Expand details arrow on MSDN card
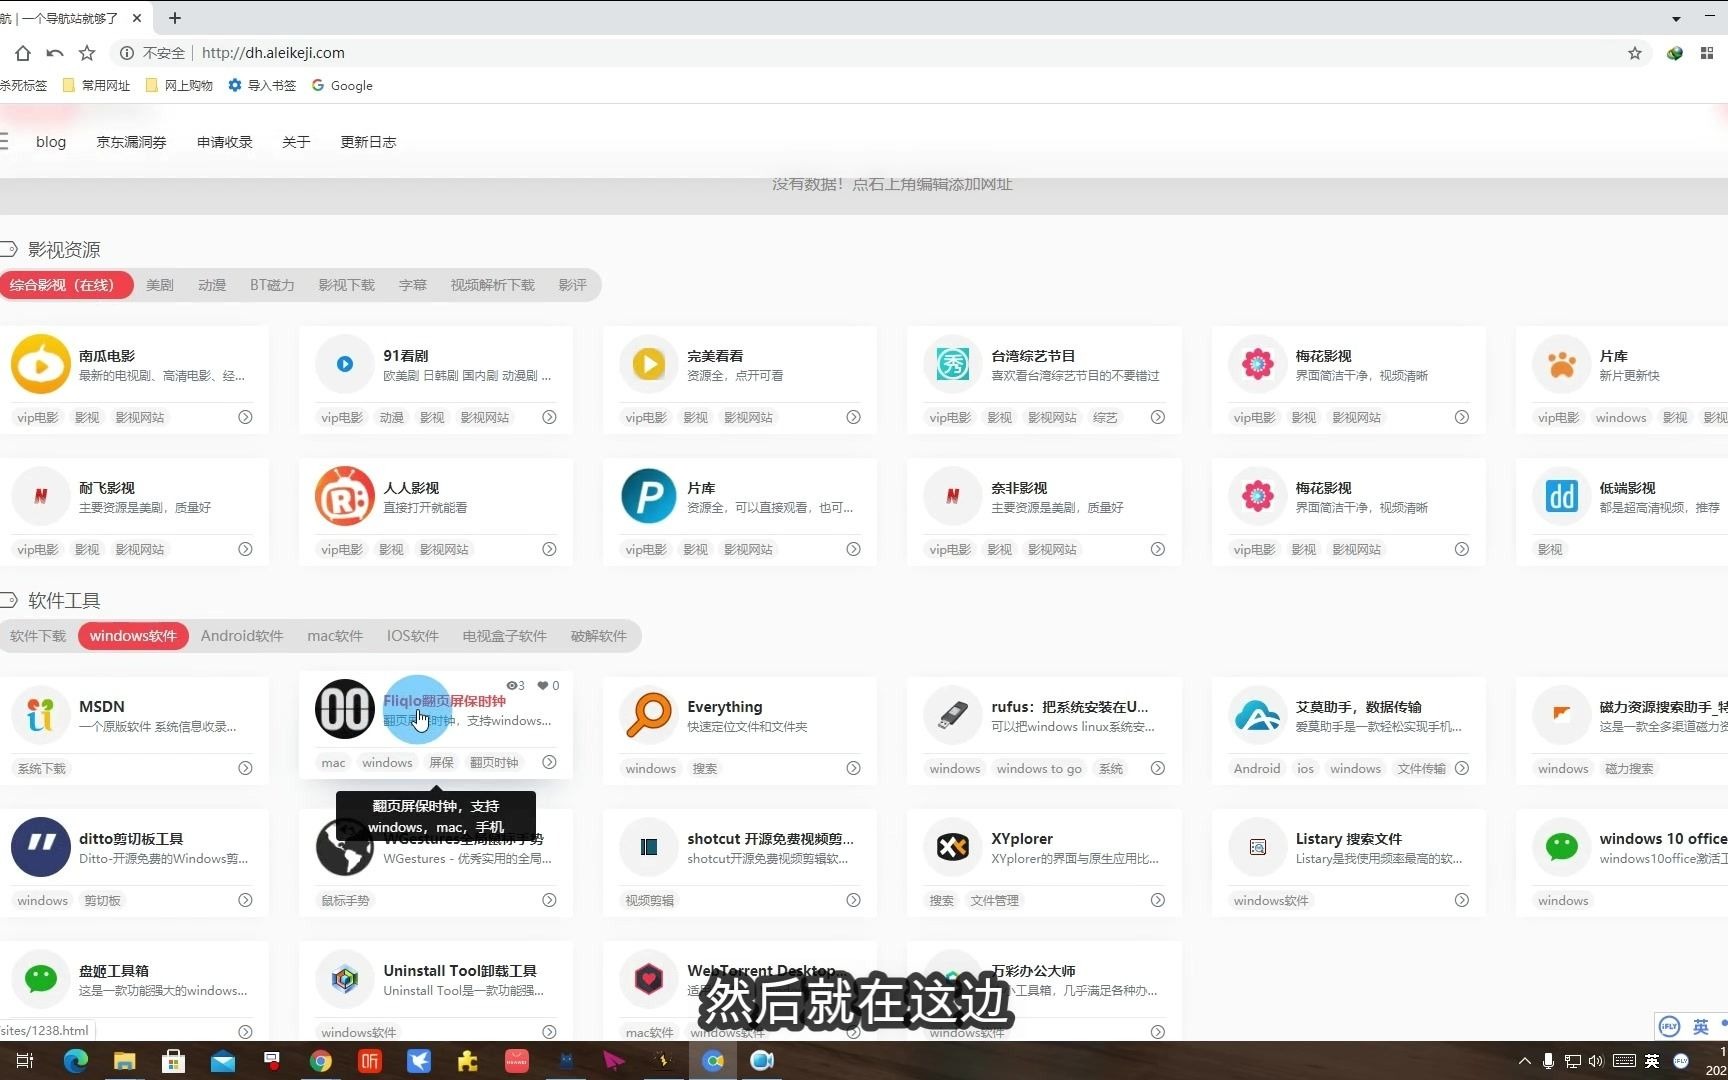Viewport: 1728px width, 1080px height. (x=245, y=768)
